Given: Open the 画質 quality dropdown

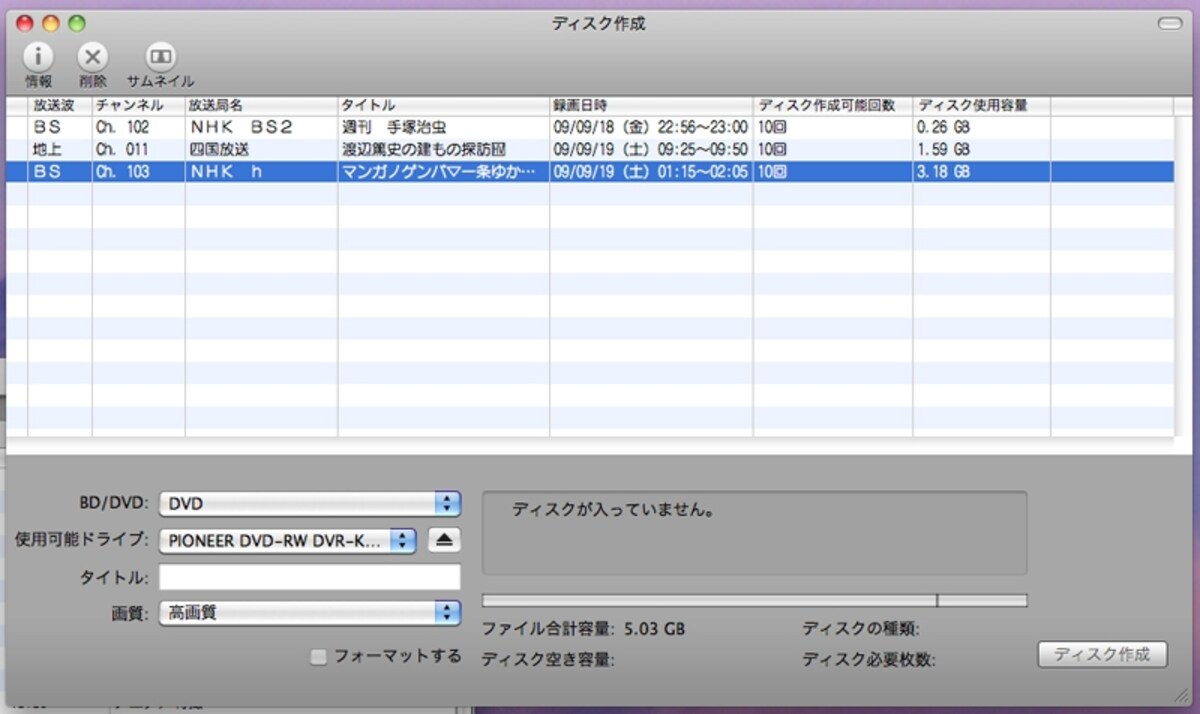Looking at the screenshot, I should click(310, 612).
